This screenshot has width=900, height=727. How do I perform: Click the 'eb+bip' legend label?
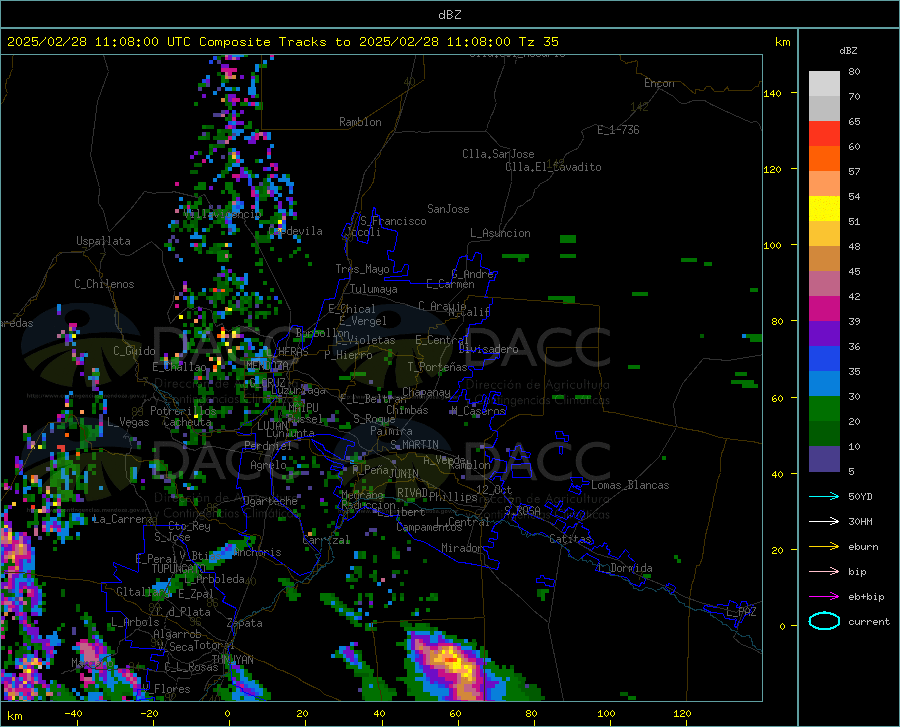tap(866, 597)
